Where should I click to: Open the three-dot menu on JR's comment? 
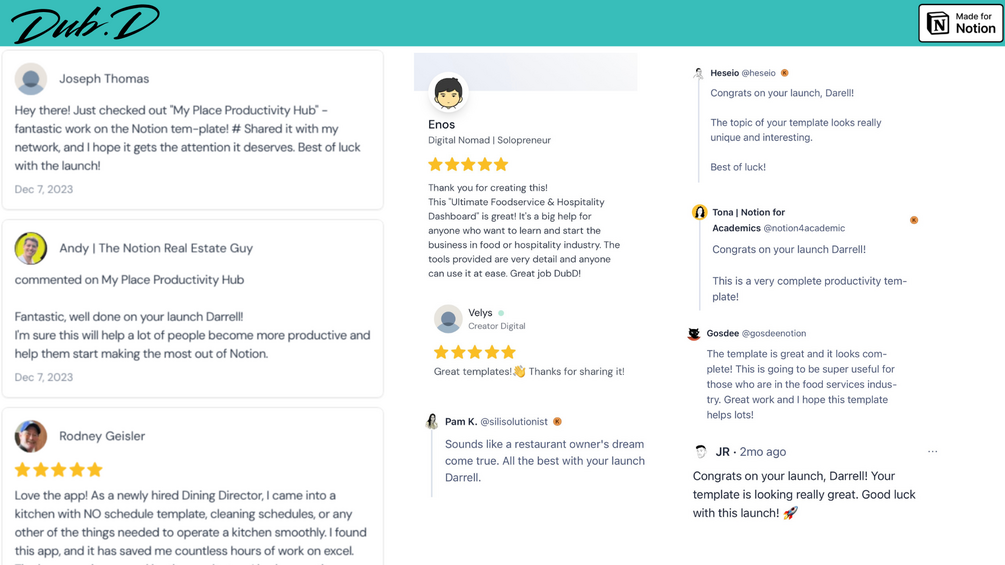point(932,452)
